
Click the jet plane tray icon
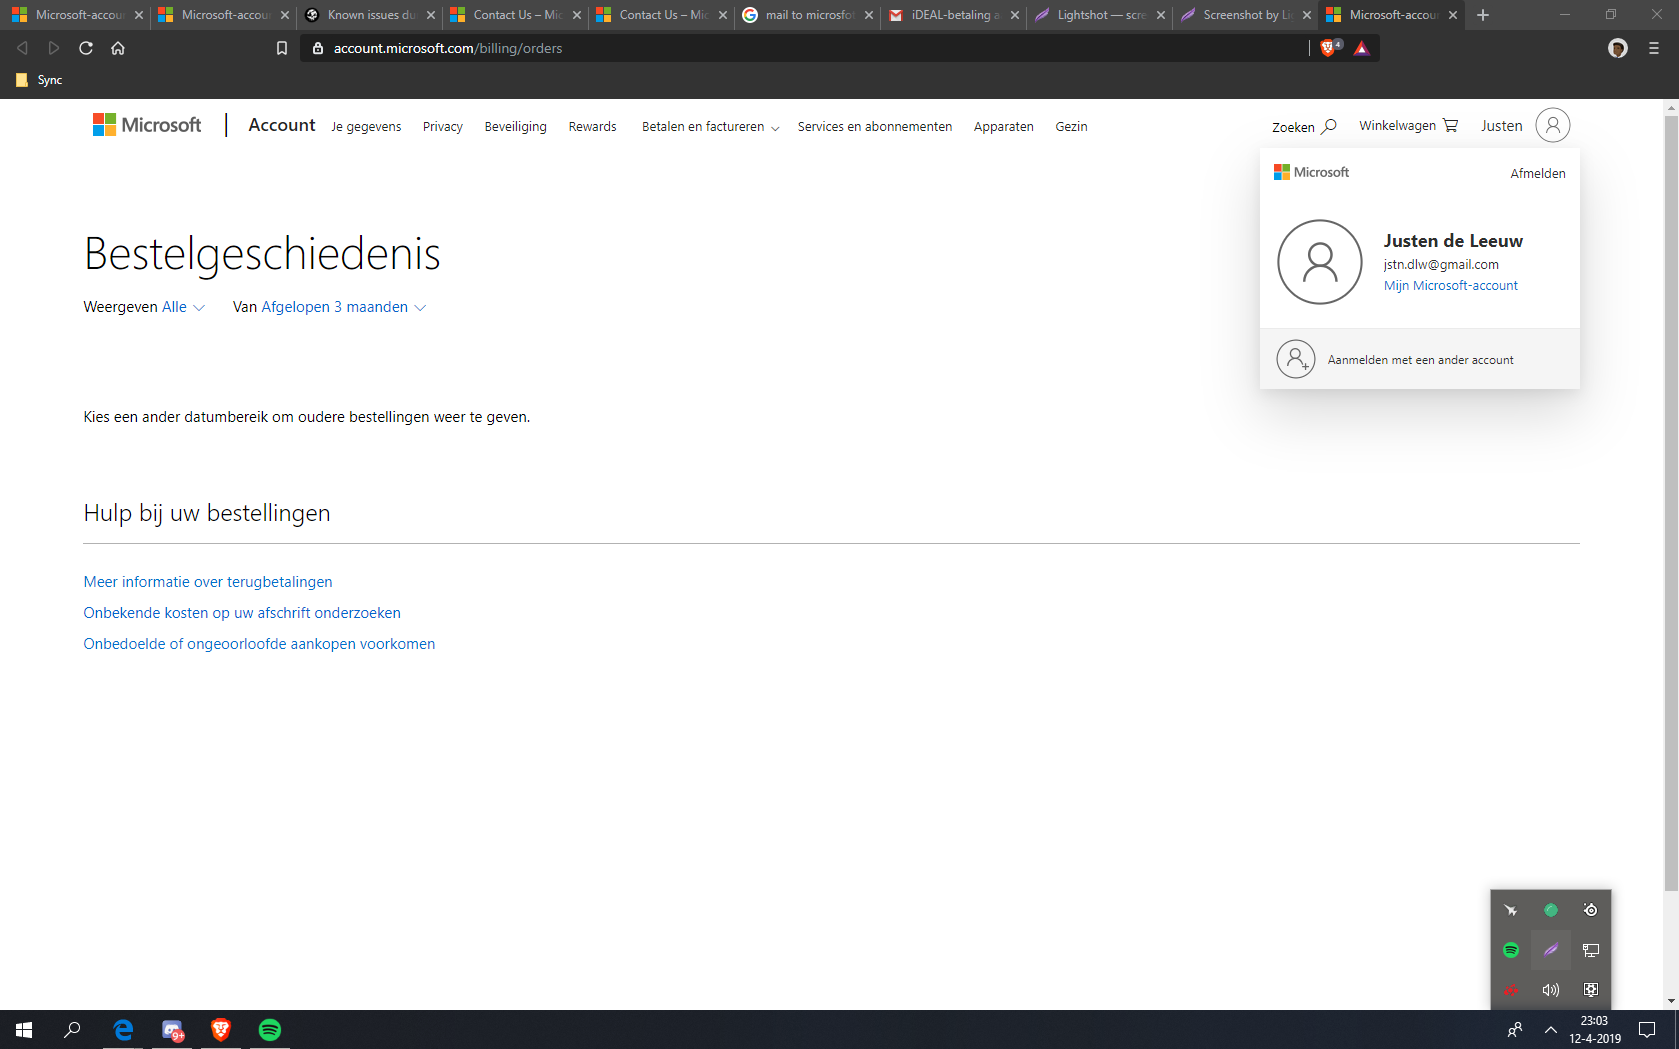(x=1511, y=910)
